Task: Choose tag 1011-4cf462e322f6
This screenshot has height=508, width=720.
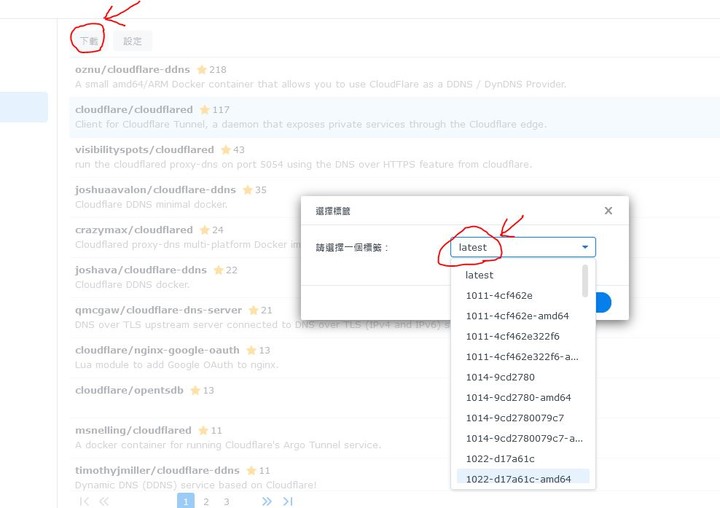Action: click(x=523, y=336)
